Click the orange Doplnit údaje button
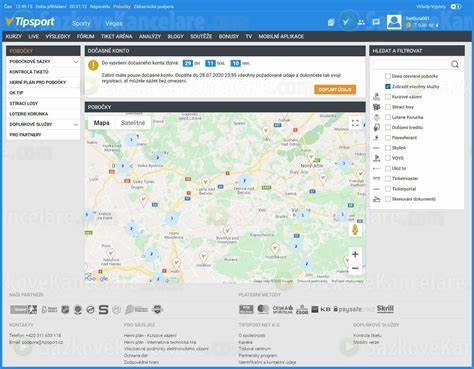Image resolution: width=474 pixels, height=369 pixels. [x=335, y=90]
